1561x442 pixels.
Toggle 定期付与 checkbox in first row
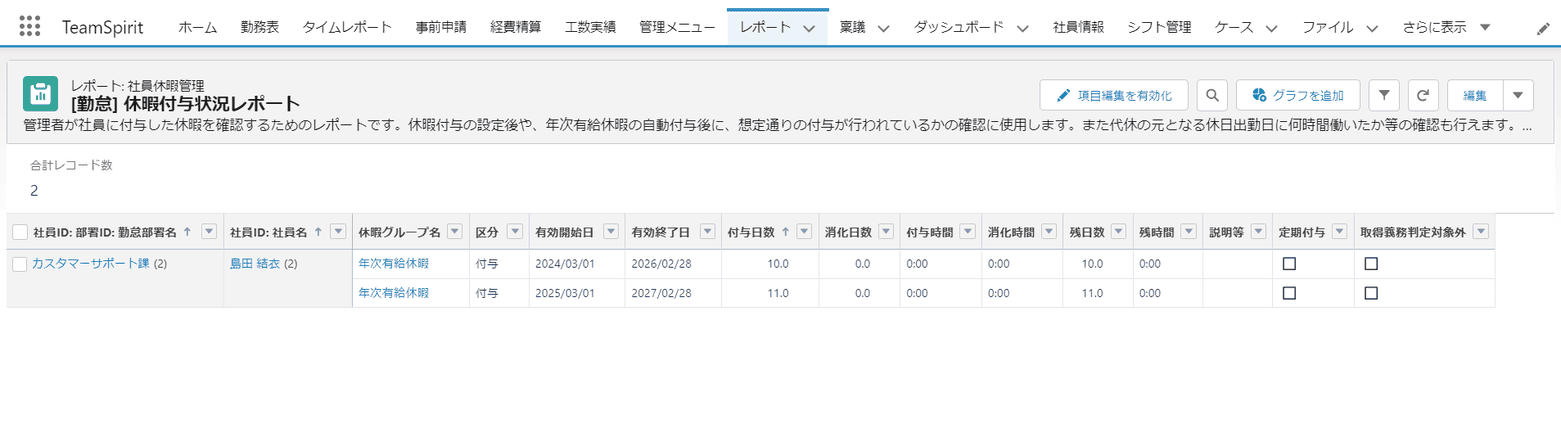click(x=1289, y=264)
